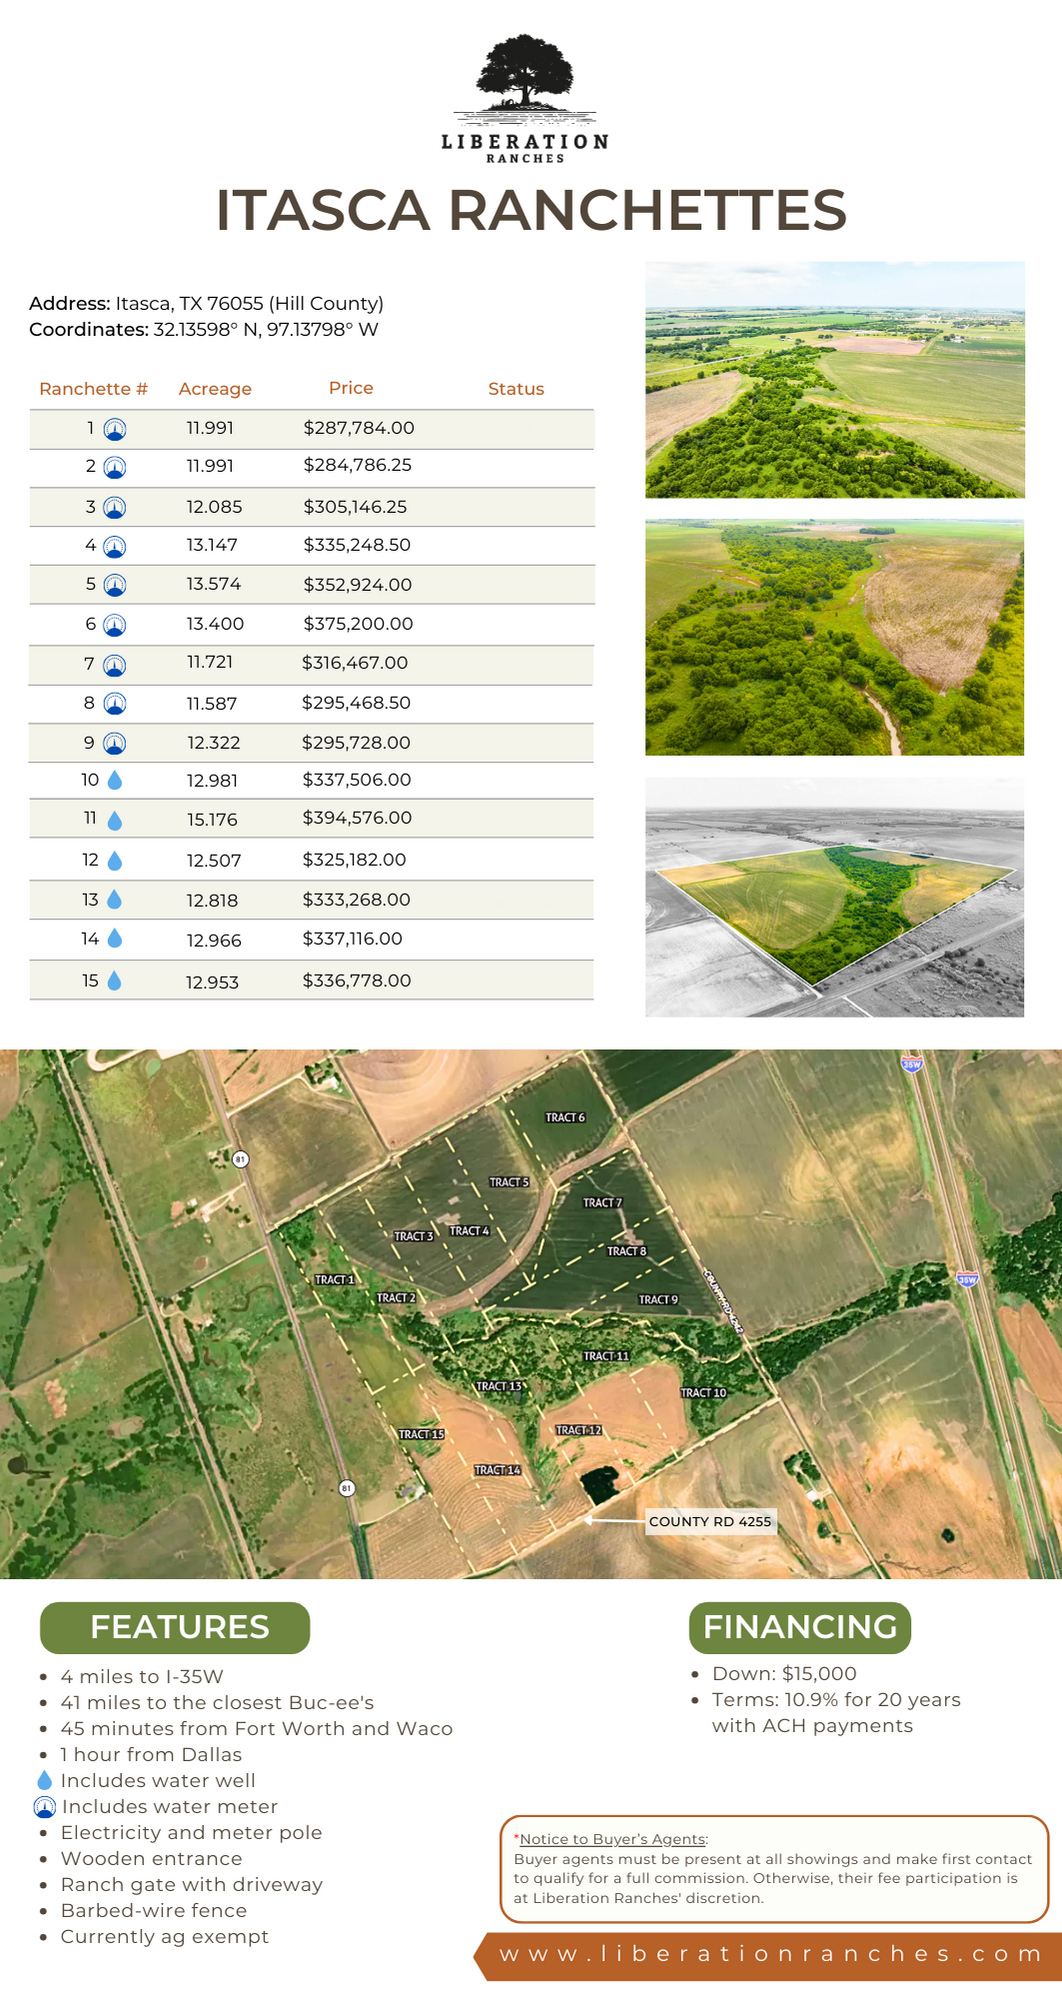Screen dimensions: 1062x2000
Task: Click the water drop icon beside Ranchette 10
Action: click(115, 780)
